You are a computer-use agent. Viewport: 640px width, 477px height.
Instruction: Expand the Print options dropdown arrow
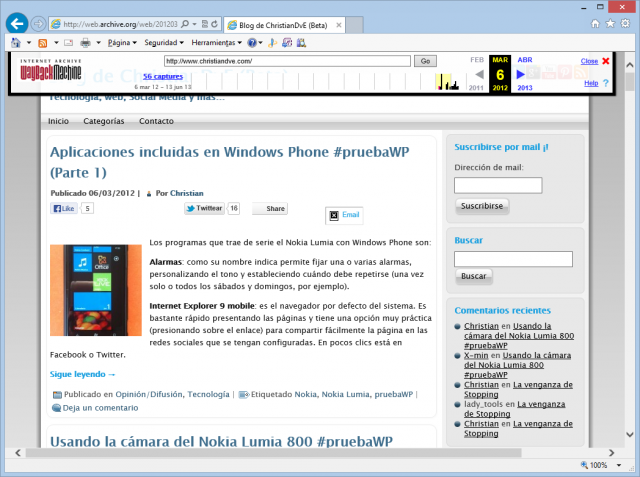pos(98,42)
